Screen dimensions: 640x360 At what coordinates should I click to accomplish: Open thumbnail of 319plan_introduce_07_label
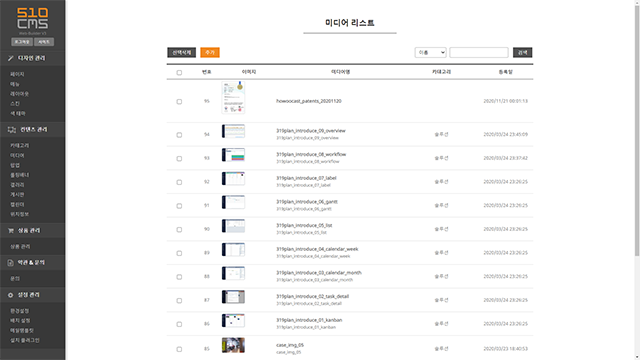click(233, 179)
